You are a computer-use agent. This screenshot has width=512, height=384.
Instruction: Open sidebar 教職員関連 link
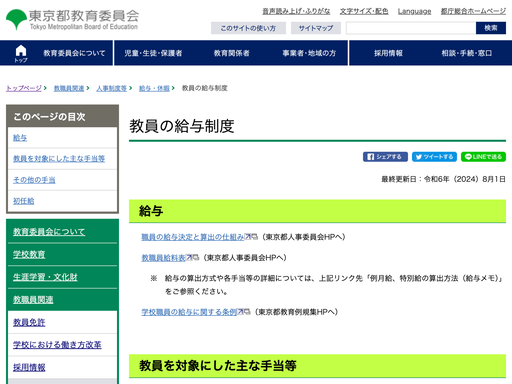click(33, 299)
